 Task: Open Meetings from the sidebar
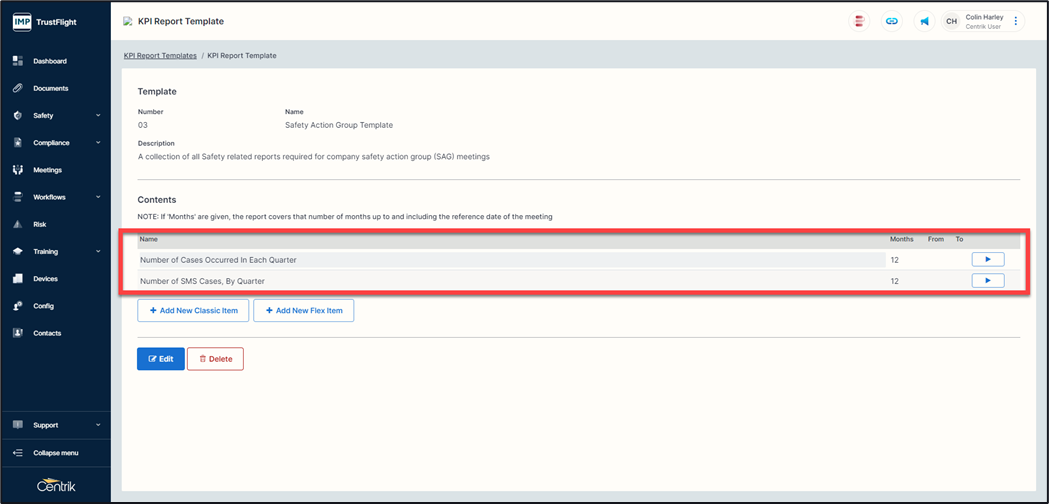coord(47,170)
